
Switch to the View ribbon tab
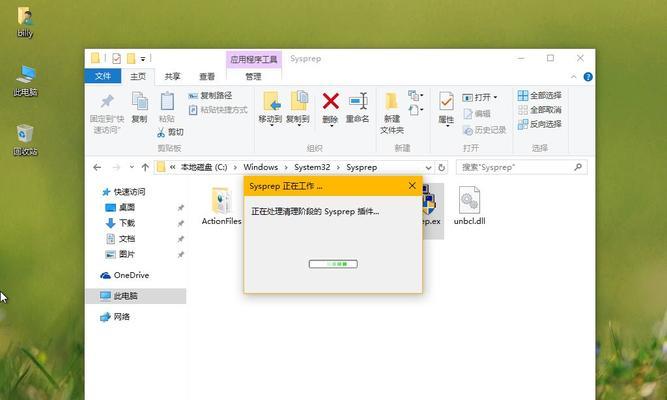coord(207,76)
